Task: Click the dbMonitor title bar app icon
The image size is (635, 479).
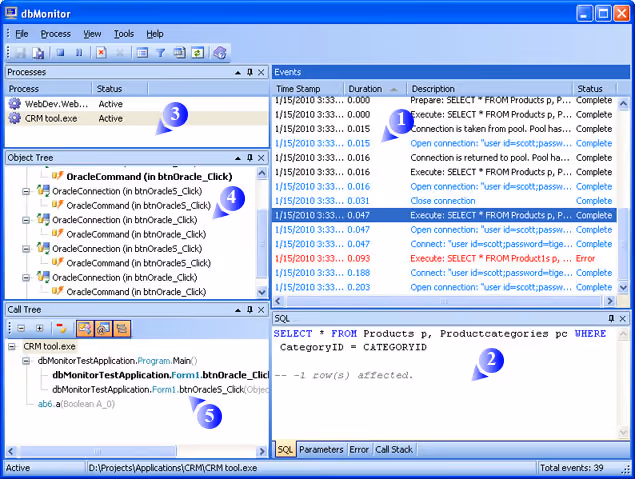Action: [11, 13]
